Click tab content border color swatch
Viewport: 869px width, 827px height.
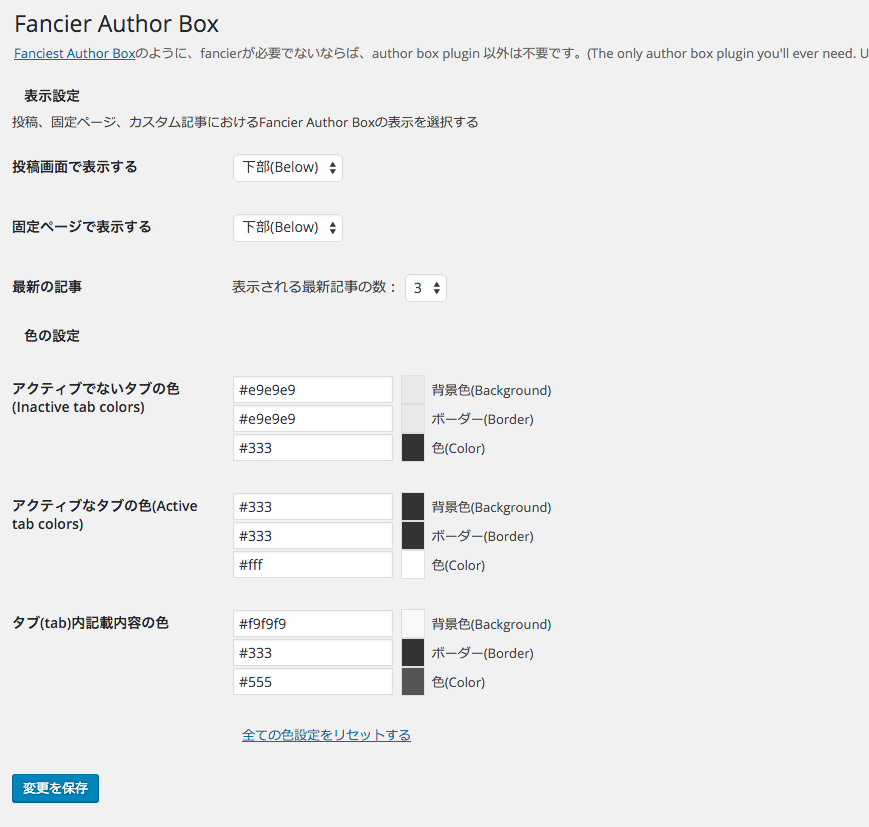413,653
